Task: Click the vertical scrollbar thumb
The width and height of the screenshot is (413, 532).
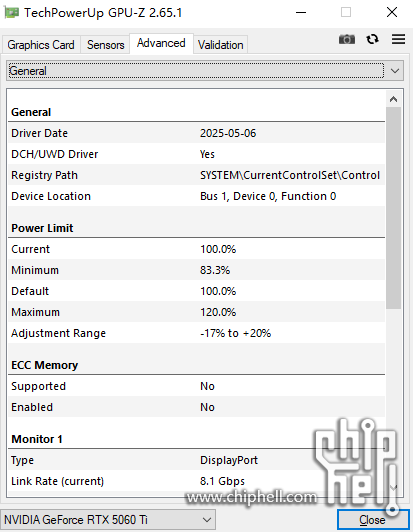Action: click(x=393, y=208)
